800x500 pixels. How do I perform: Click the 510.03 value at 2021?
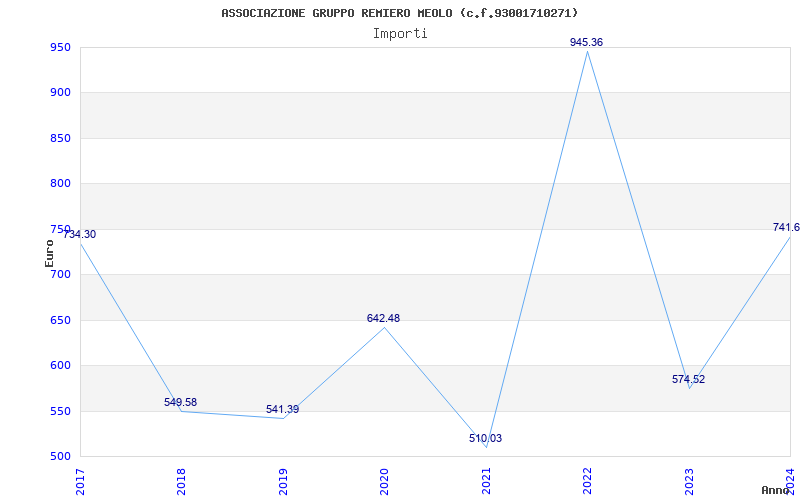pyautogui.click(x=485, y=439)
